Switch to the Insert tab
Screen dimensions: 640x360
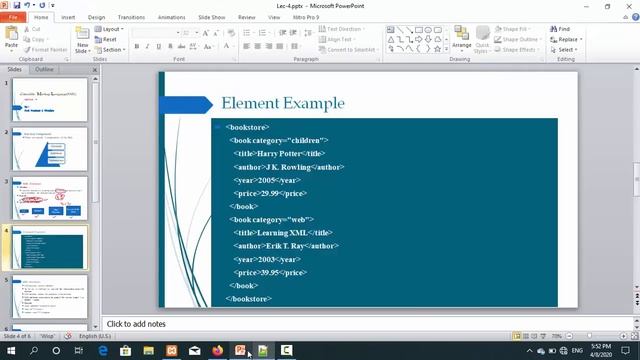68,17
